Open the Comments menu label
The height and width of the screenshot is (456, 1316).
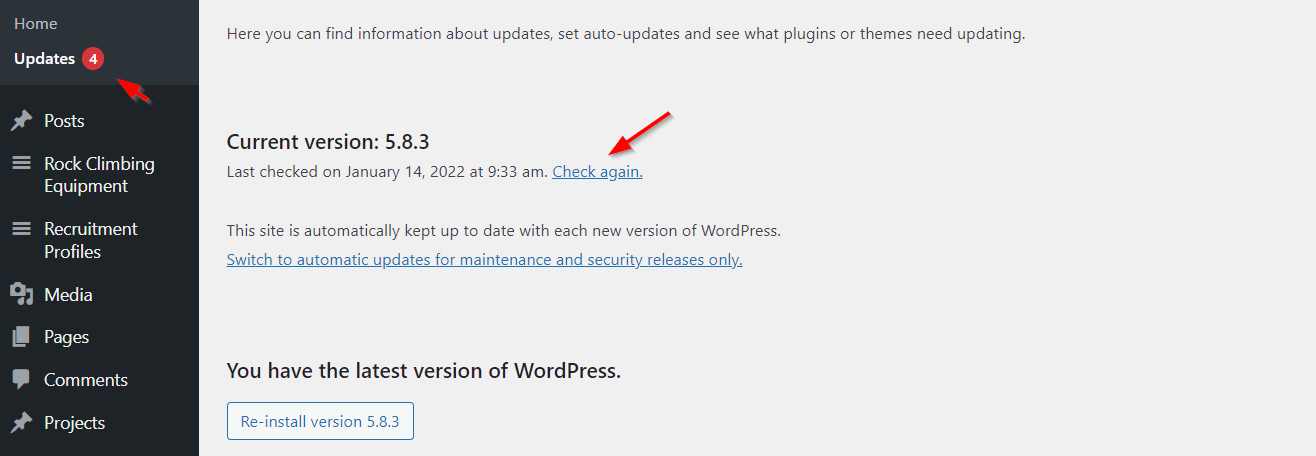[86, 380]
